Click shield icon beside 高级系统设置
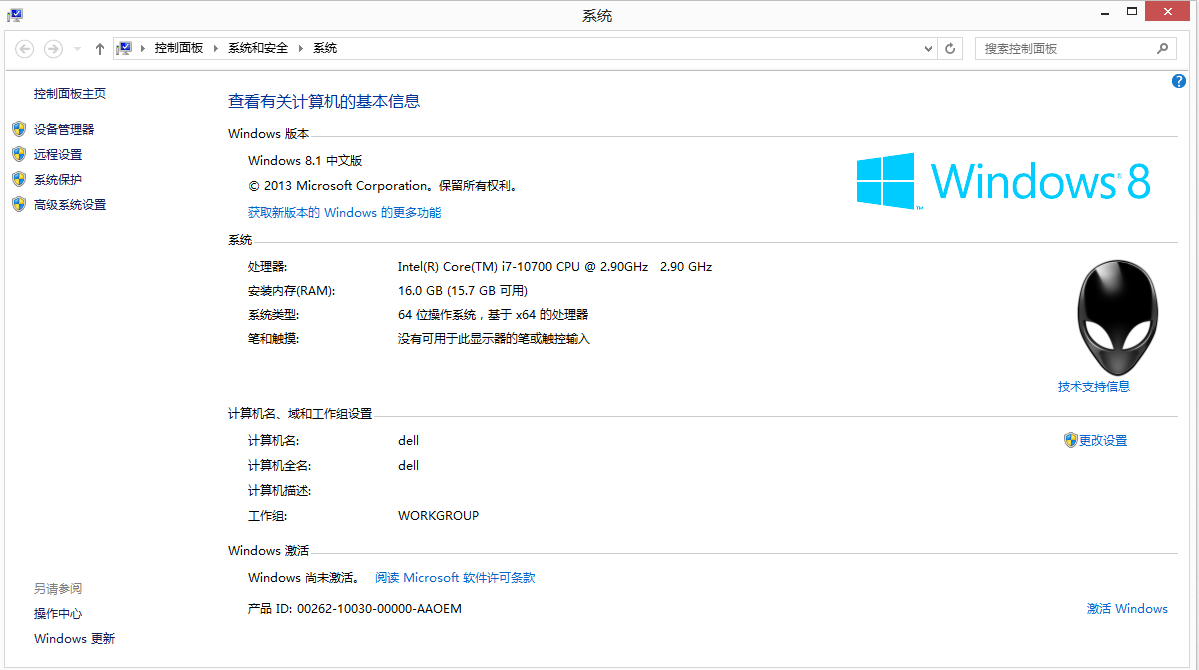 pos(19,205)
